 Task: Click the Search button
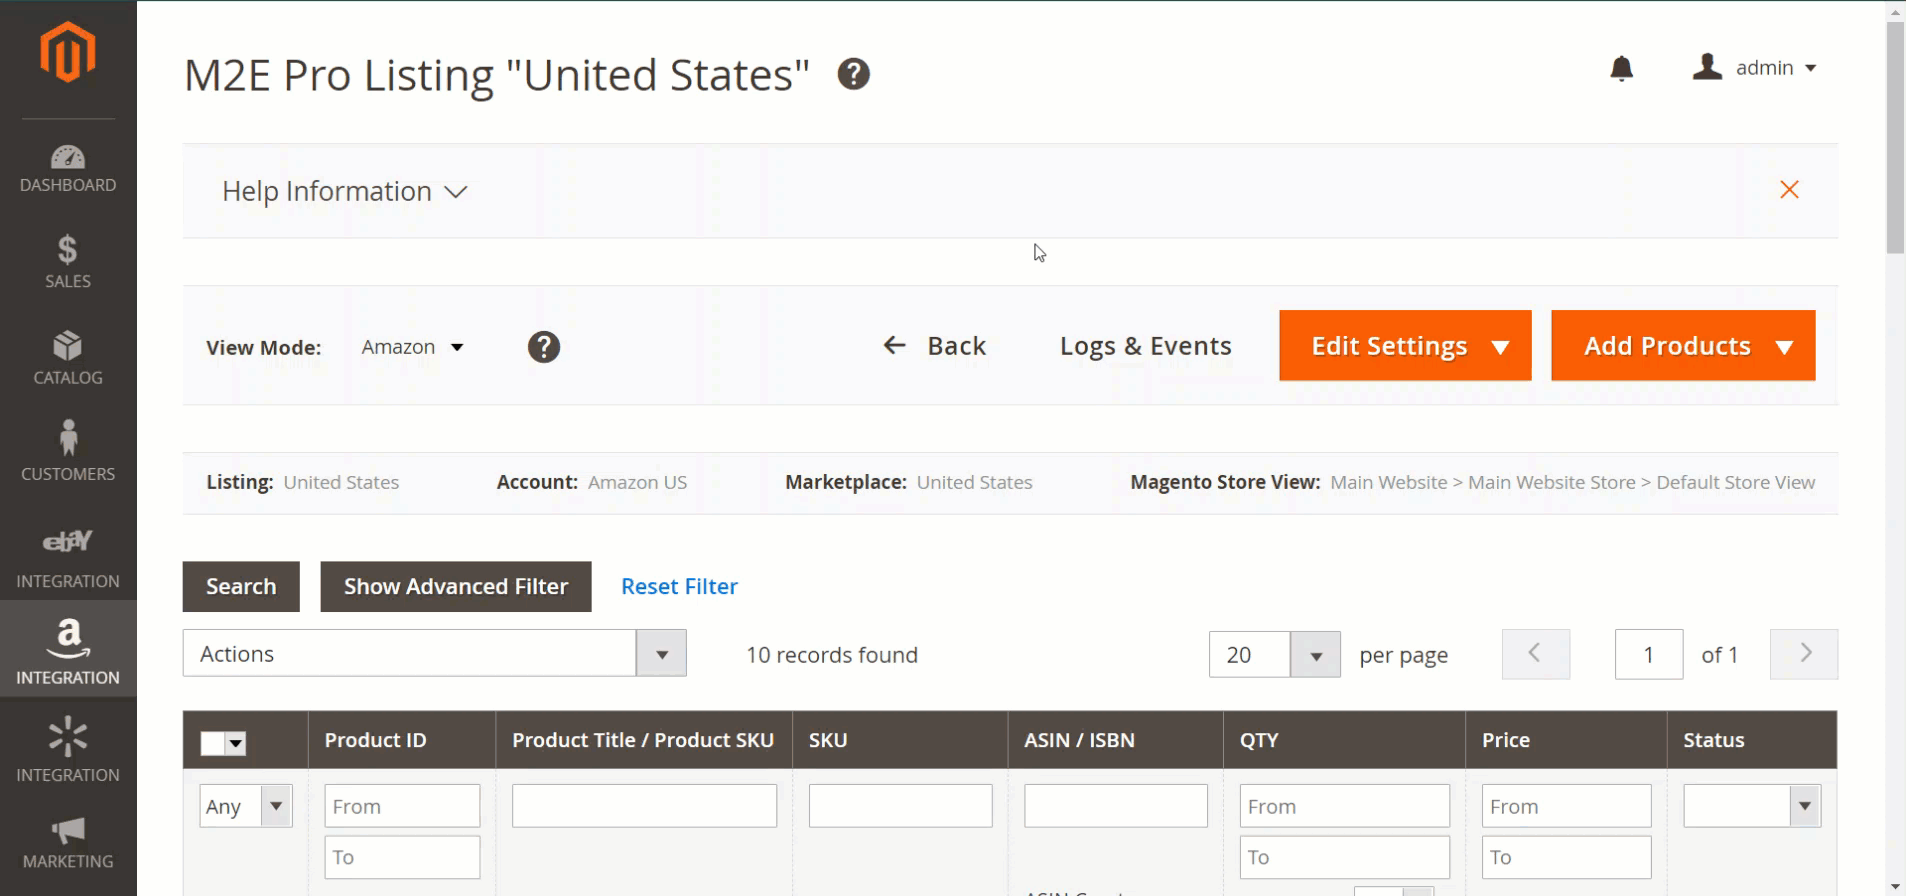pyautogui.click(x=241, y=586)
